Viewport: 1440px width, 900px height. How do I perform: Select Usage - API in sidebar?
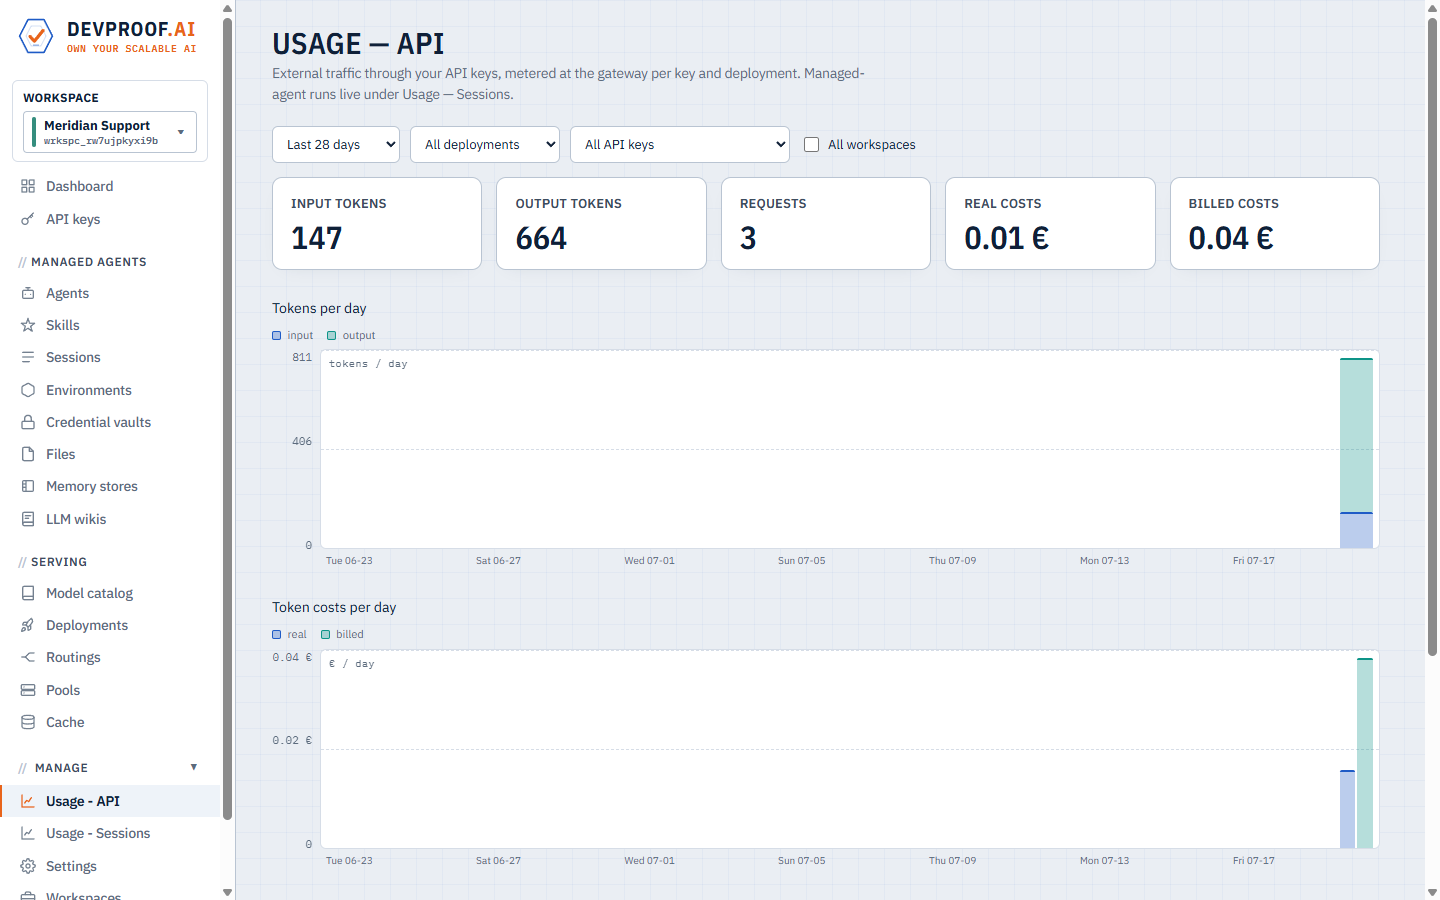coord(110,801)
